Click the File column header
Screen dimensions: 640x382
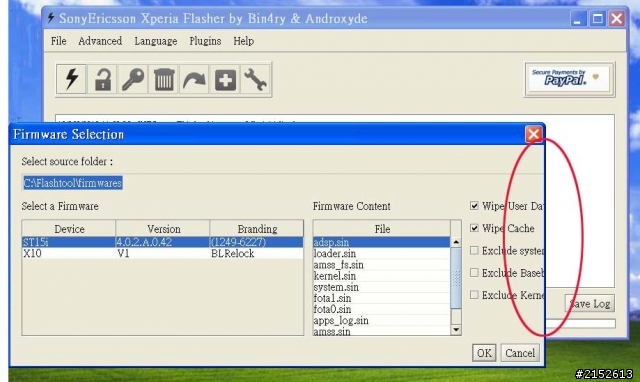click(382, 229)
